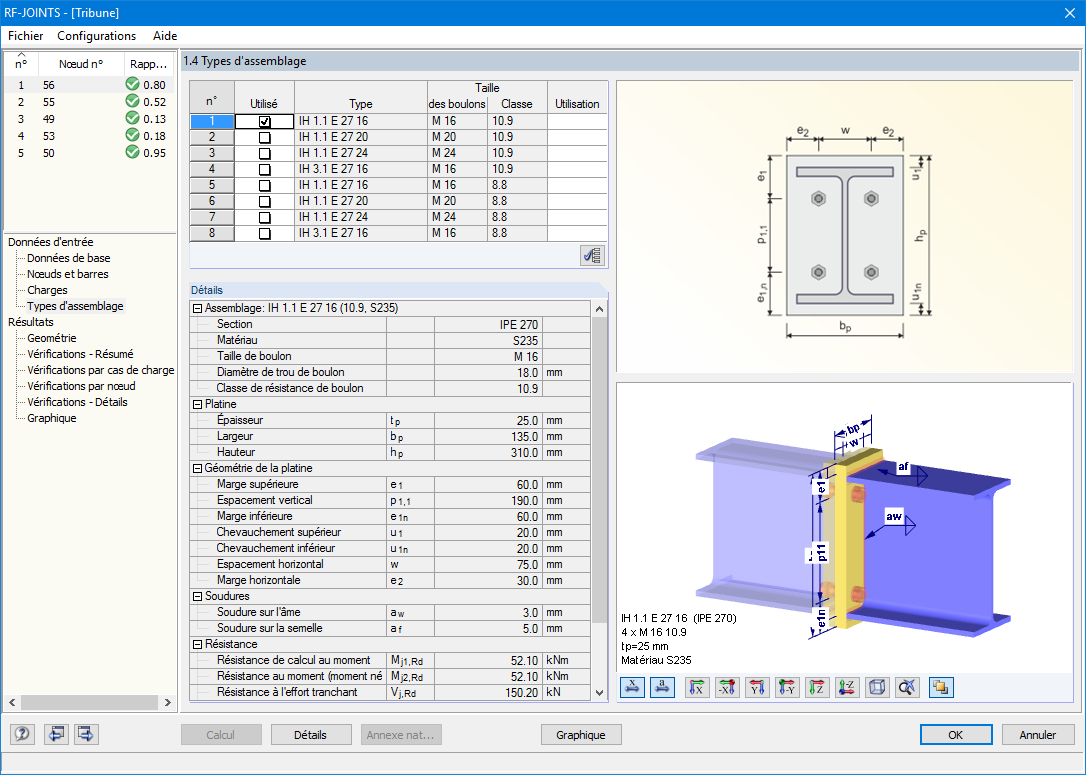Image resolution: width=1086 pixels, height=775 pixels.
Task: Collapse the Assemblage IH 1.1 E 27 16 group
Action: click(197, 308)
